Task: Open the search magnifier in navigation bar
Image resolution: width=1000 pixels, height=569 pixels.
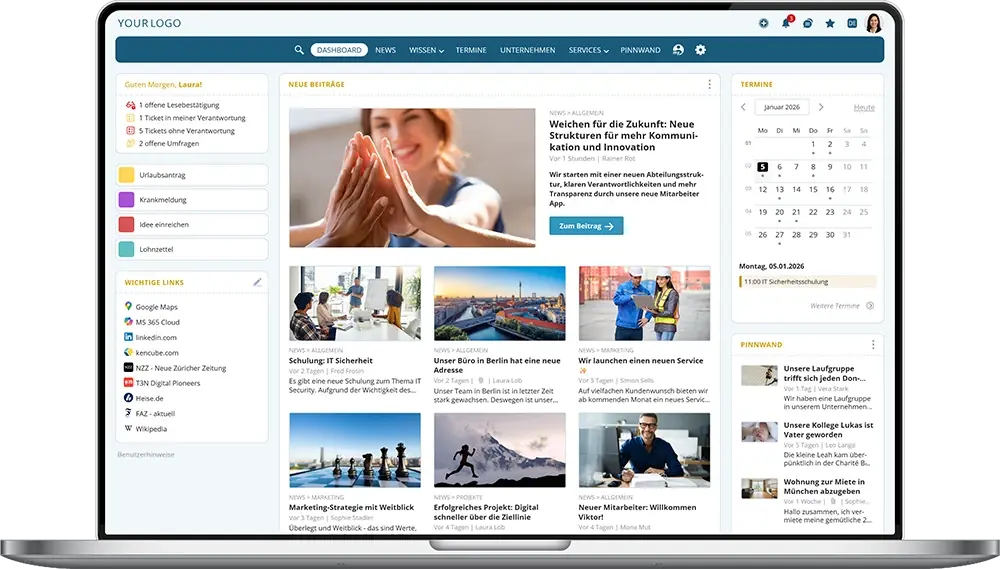Action: click(x=298, y=50)
